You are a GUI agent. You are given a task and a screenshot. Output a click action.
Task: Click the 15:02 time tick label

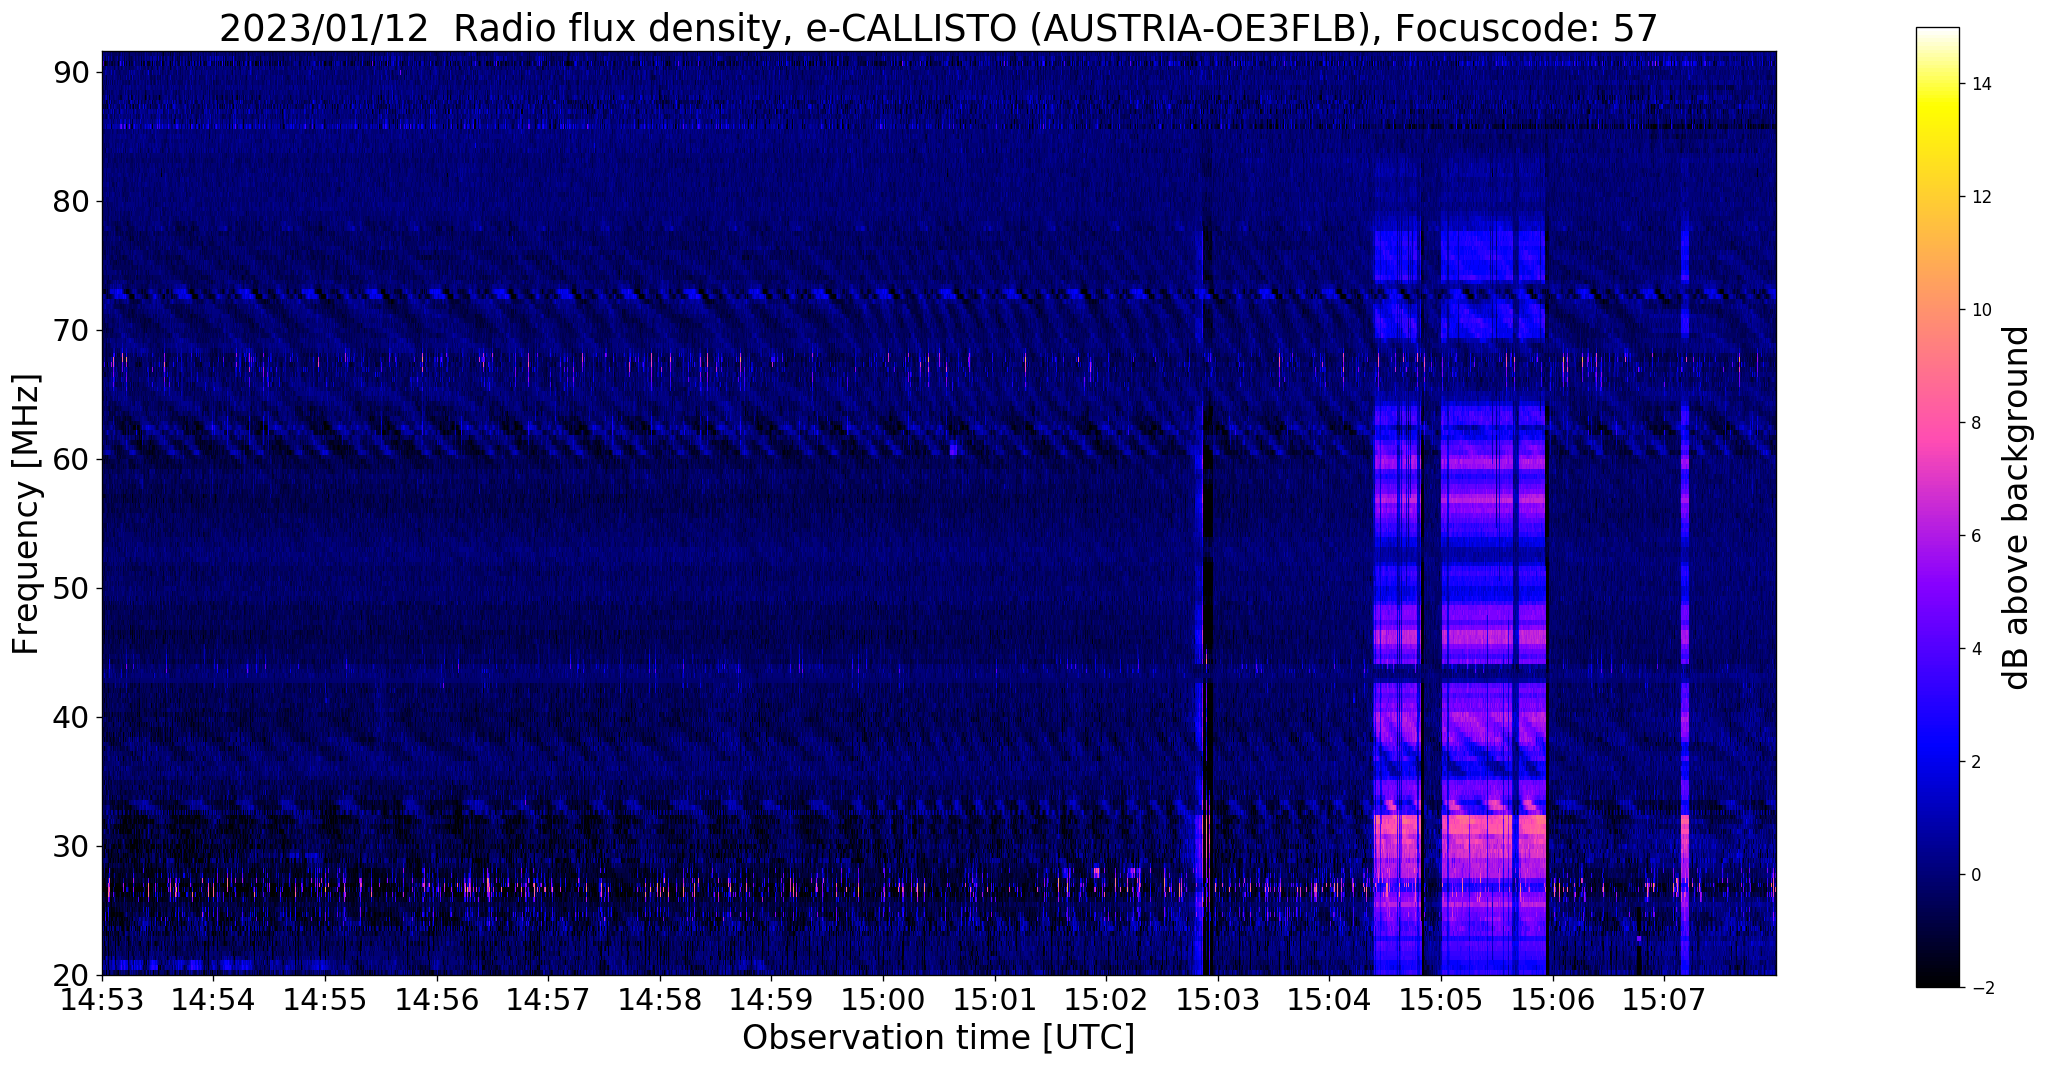(x=1106, y=999)
